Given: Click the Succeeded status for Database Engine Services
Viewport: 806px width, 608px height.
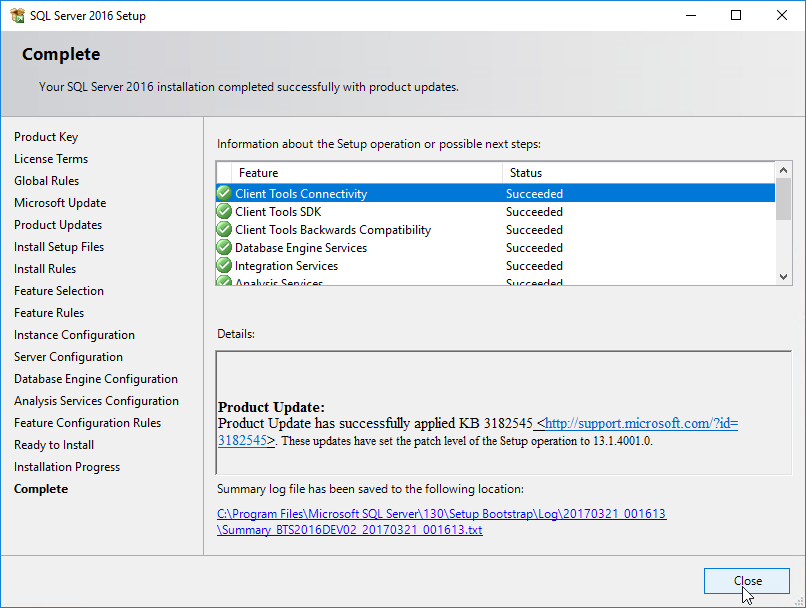Looking at the screenshot, I should coord(534,248).
